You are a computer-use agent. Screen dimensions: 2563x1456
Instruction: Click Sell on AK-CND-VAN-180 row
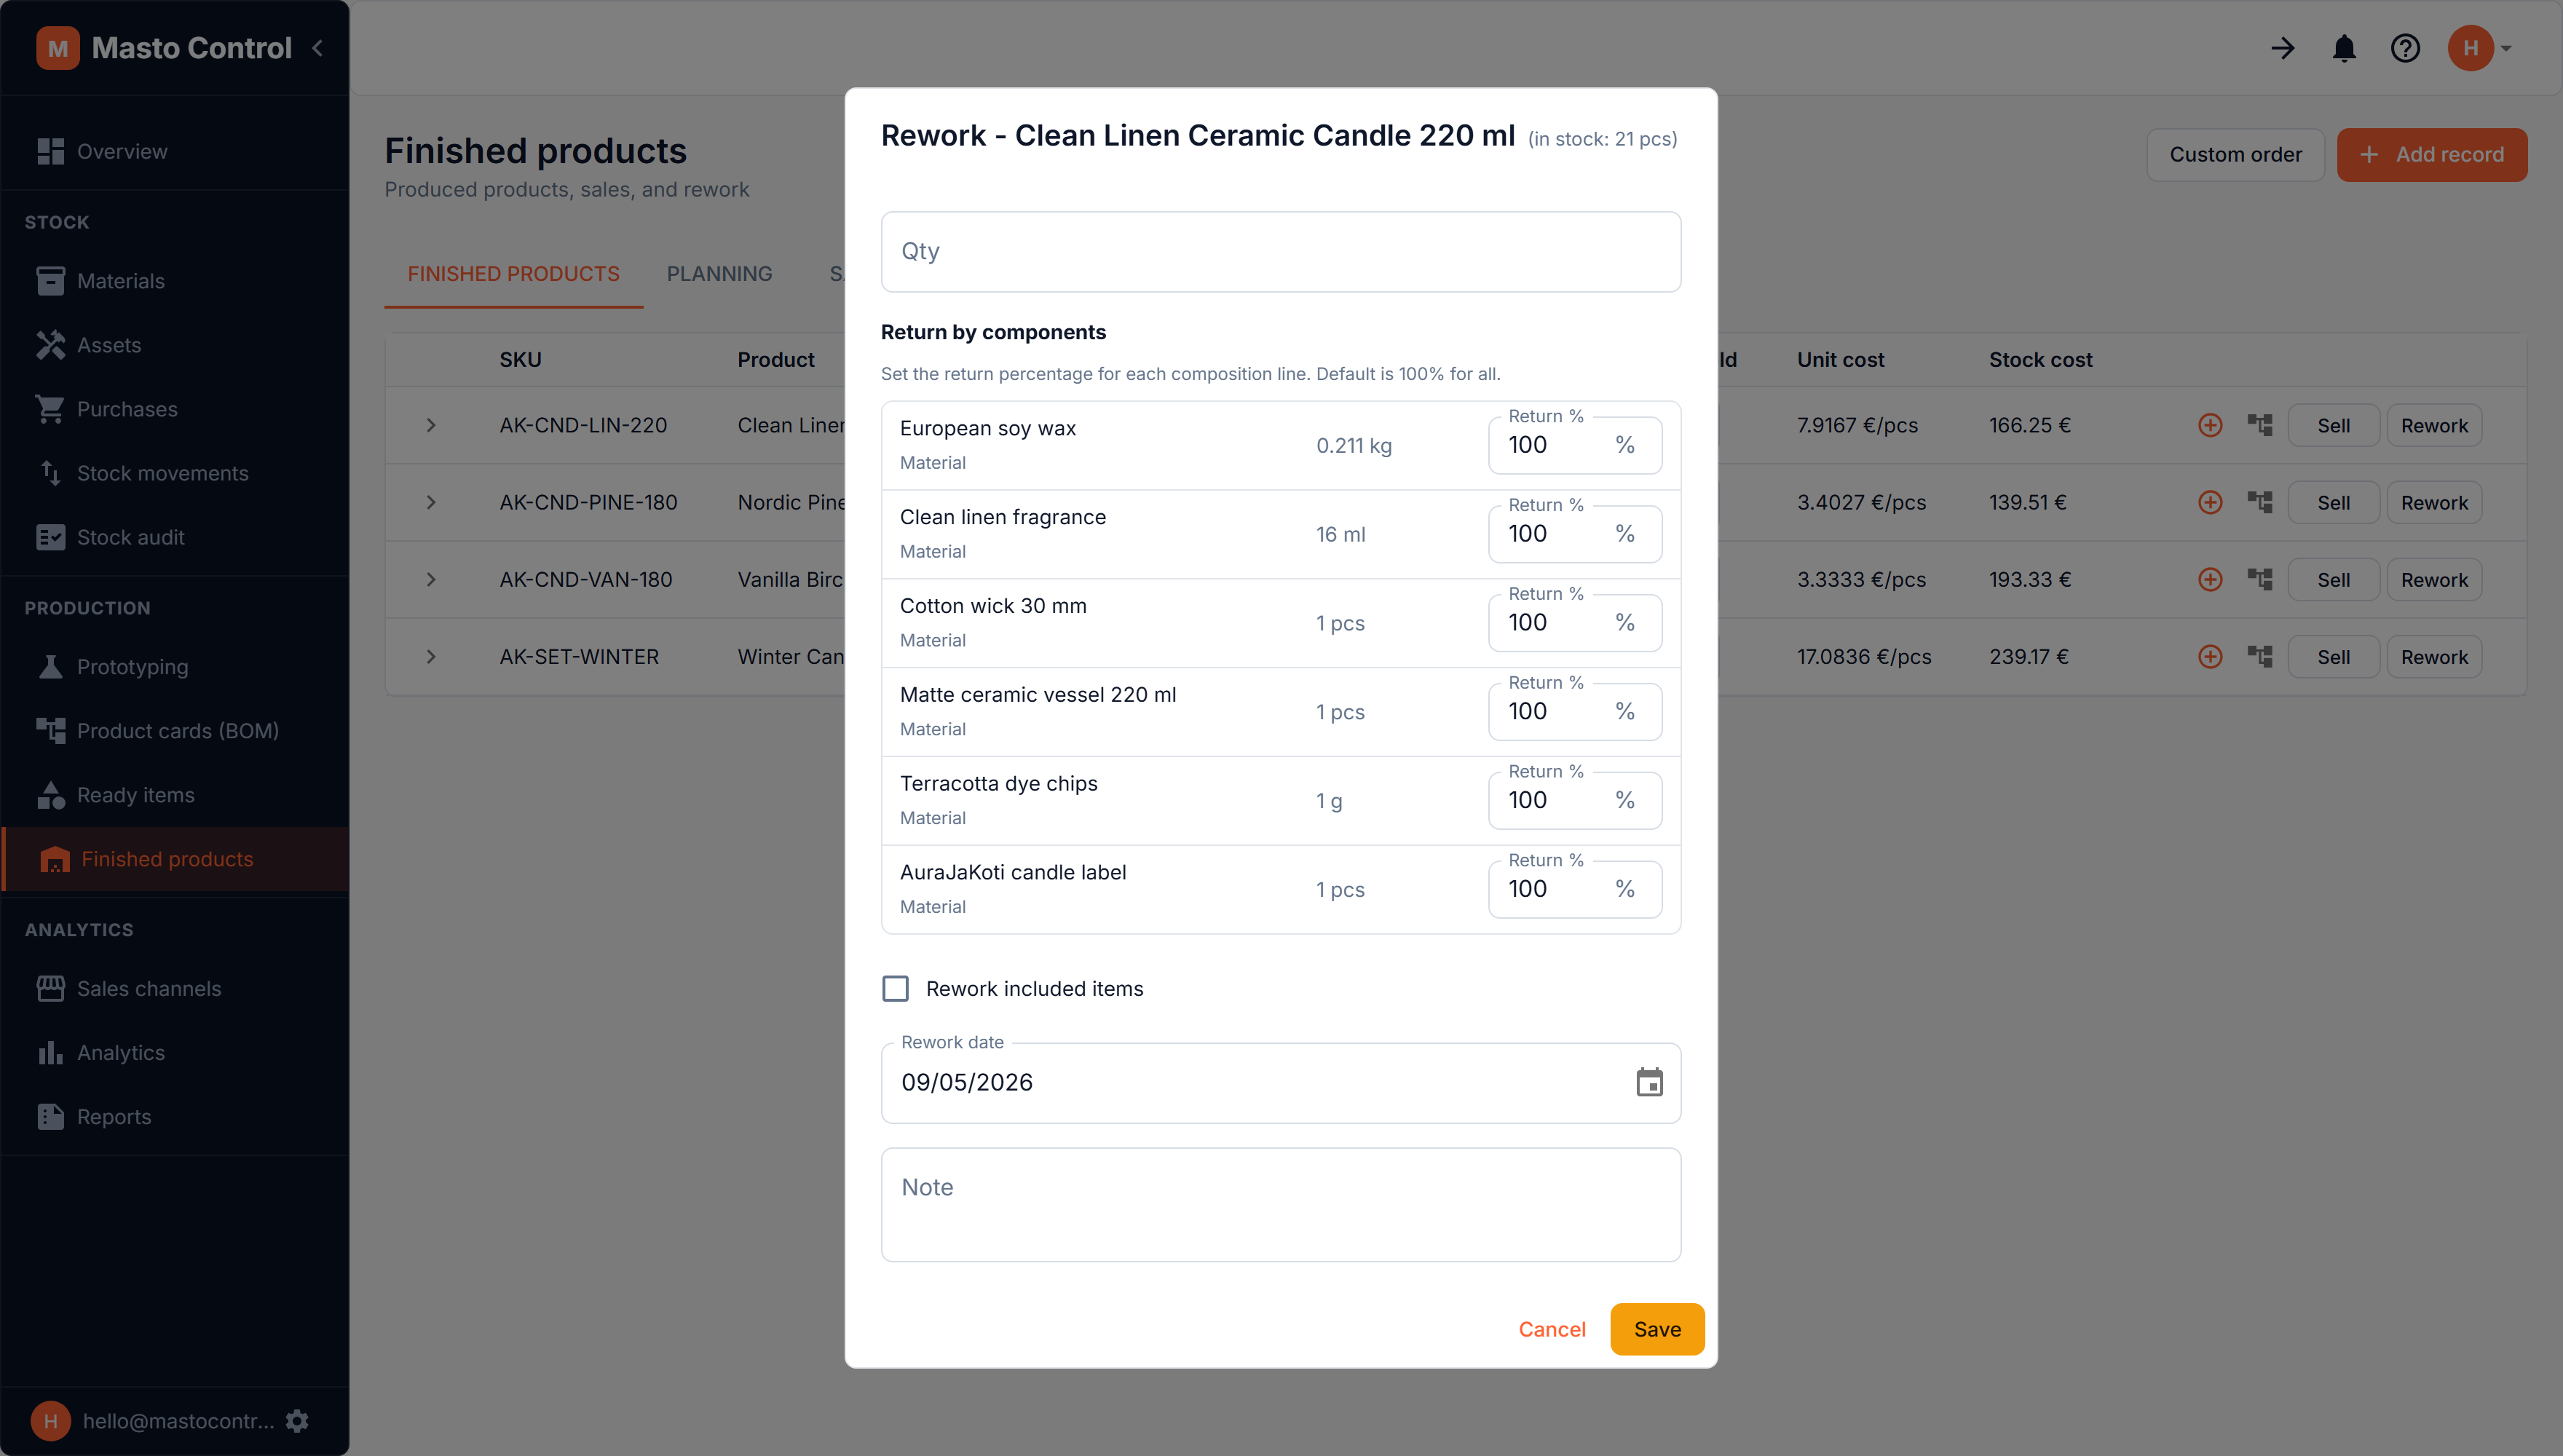point(2333,579)
